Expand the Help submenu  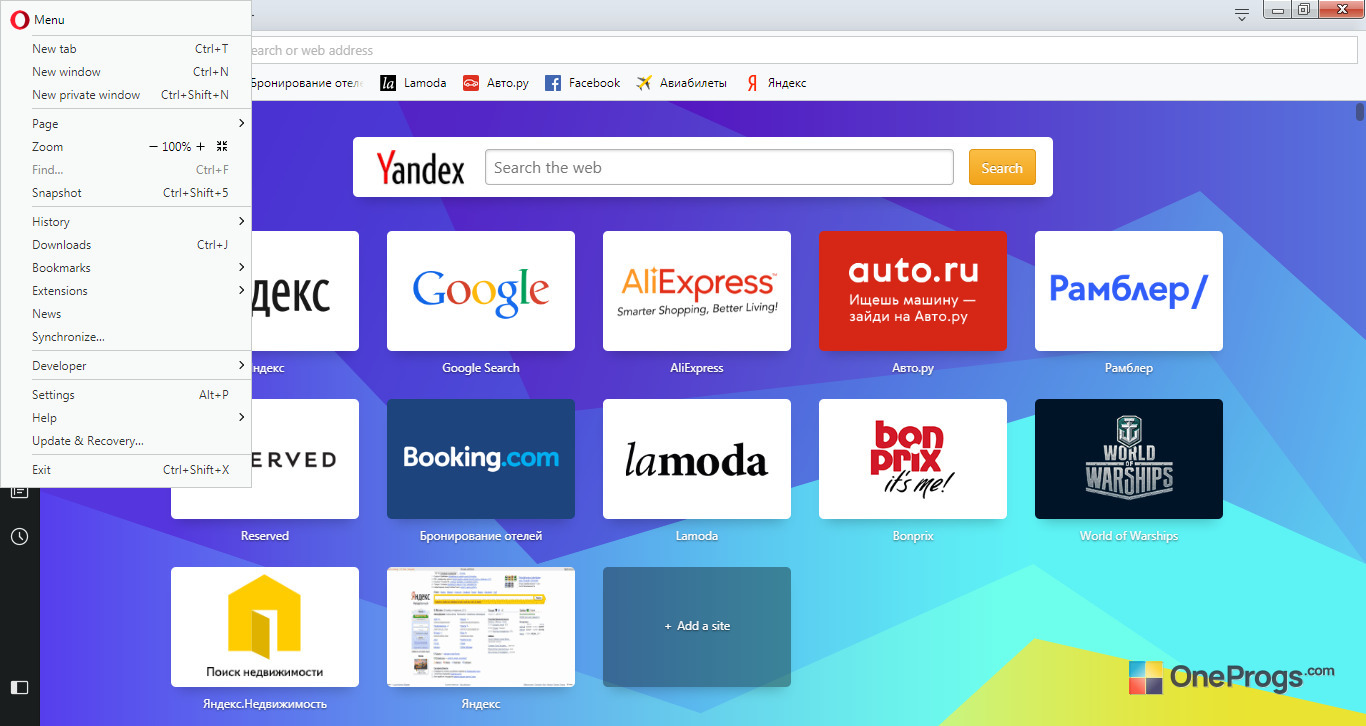126,418
